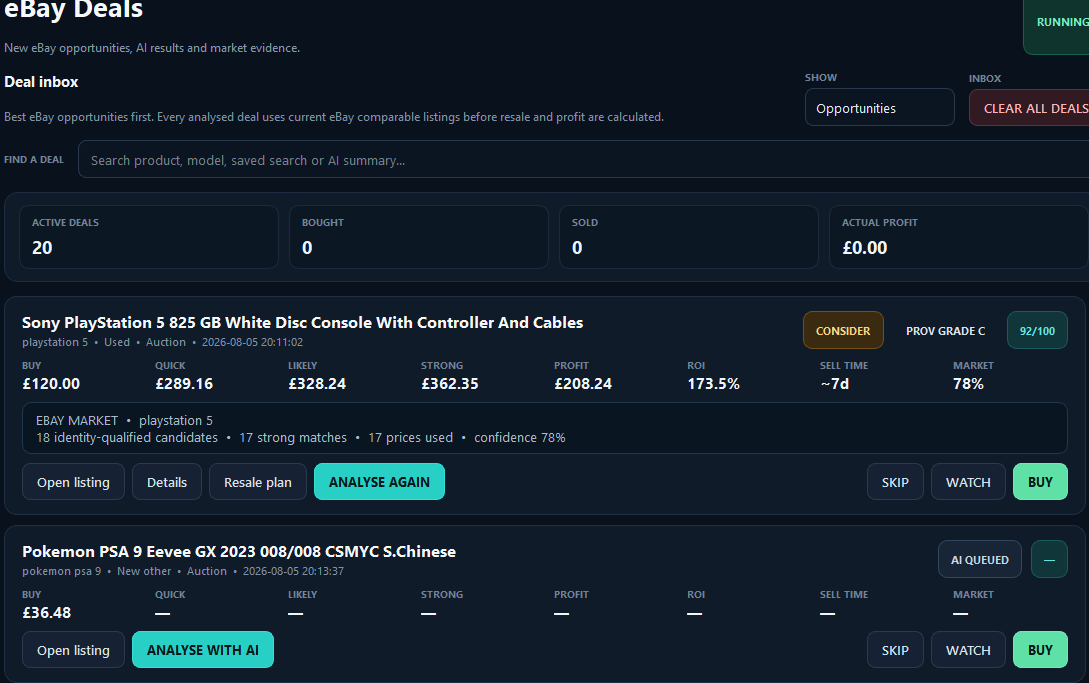Buy the PlayStation 5 deal

(x=1040, y=482)
